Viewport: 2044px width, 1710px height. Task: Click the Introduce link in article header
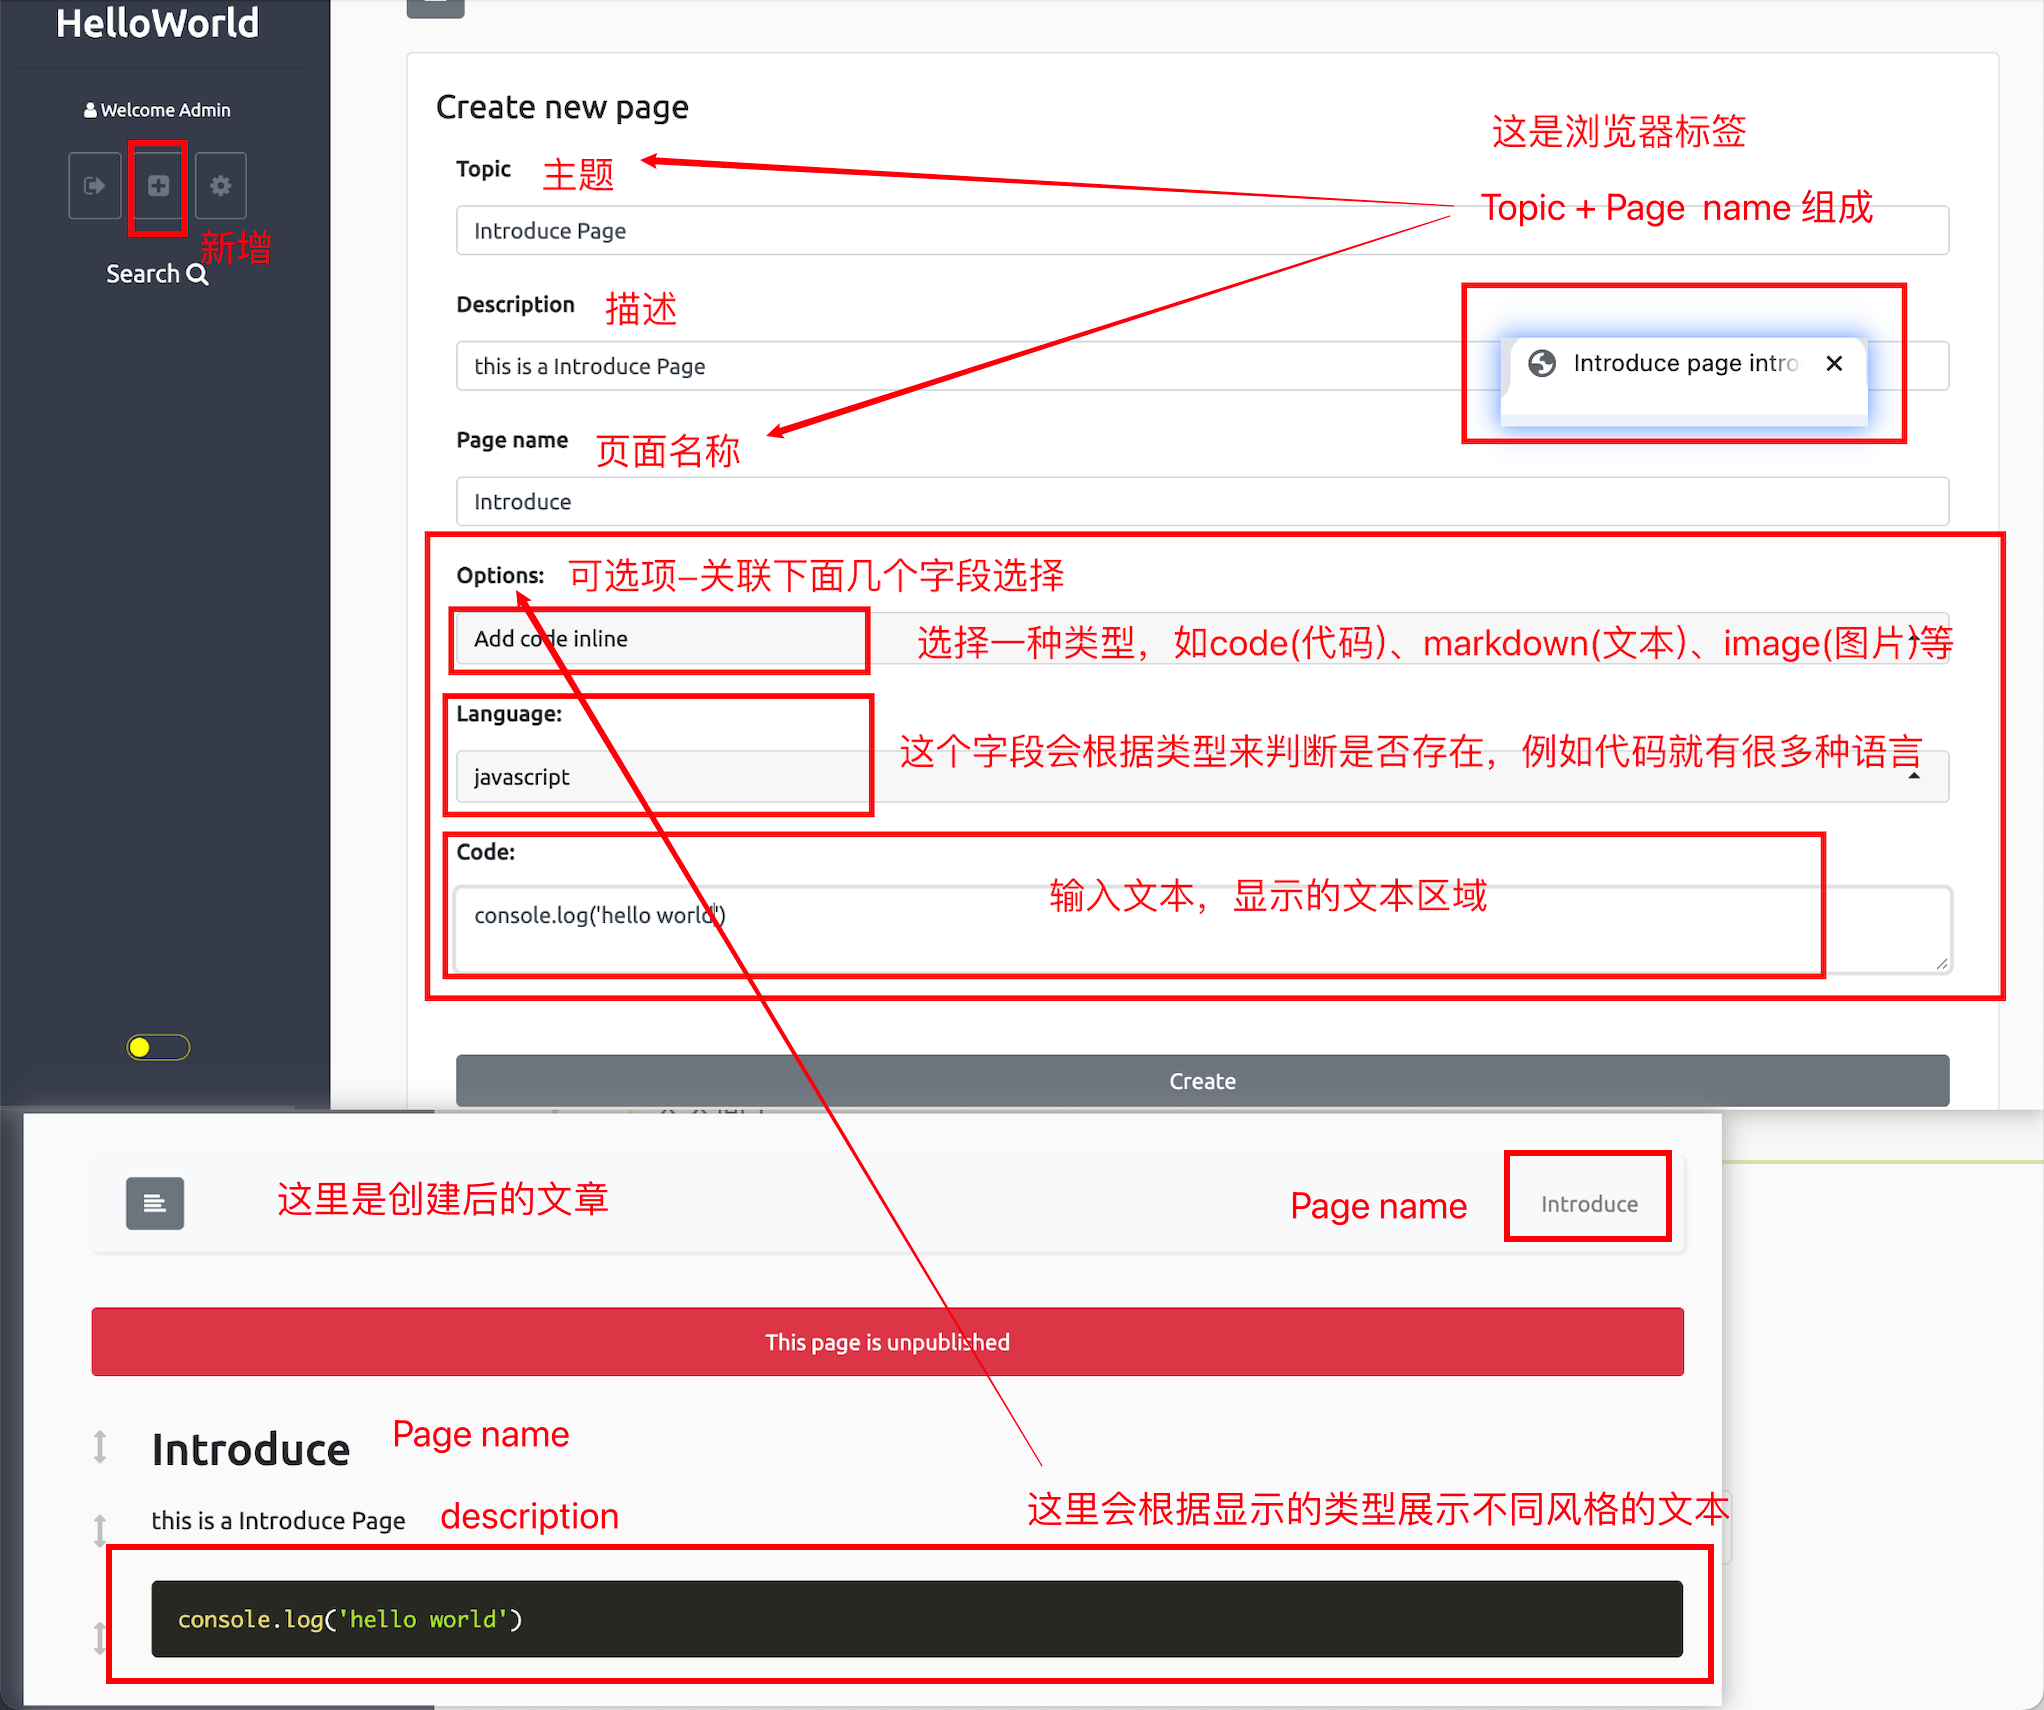click(1589, 1204)
